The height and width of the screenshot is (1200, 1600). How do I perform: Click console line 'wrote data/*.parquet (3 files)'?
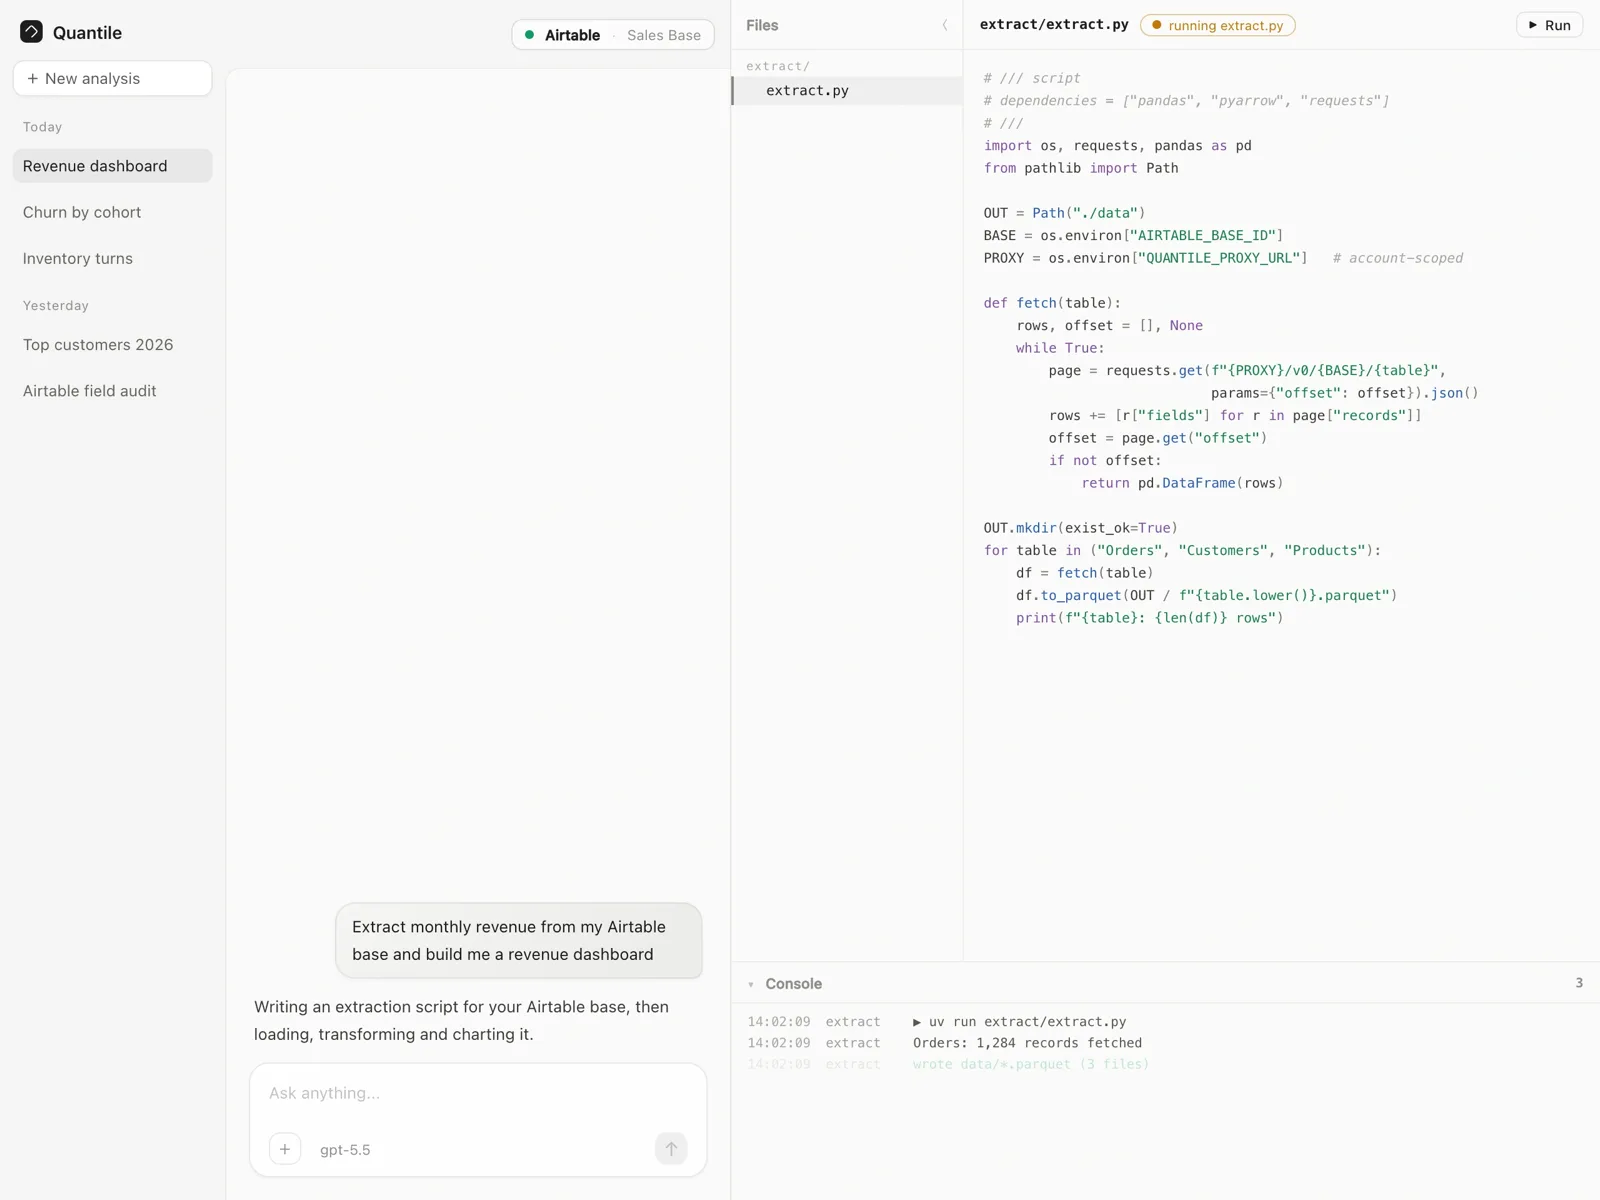coord(1031,1064)
